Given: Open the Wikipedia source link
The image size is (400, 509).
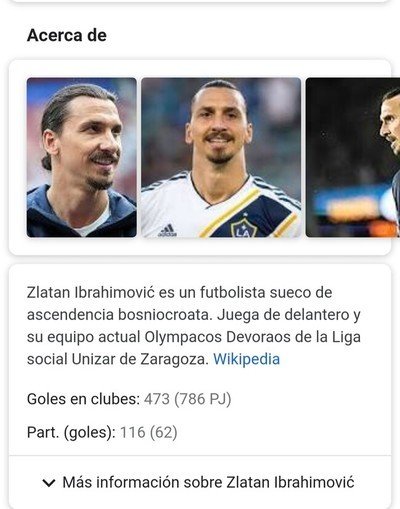Looking at the screenshot, I should click(246, 359).
